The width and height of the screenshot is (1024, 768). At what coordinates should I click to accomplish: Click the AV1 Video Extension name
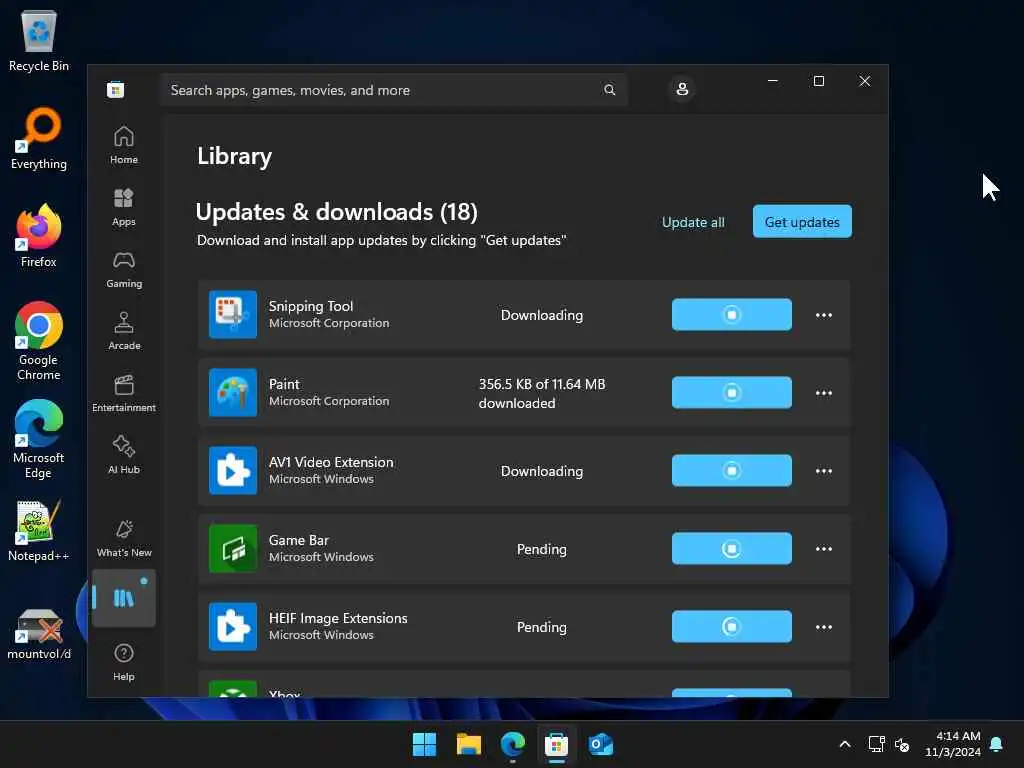[x=331, y=462]
